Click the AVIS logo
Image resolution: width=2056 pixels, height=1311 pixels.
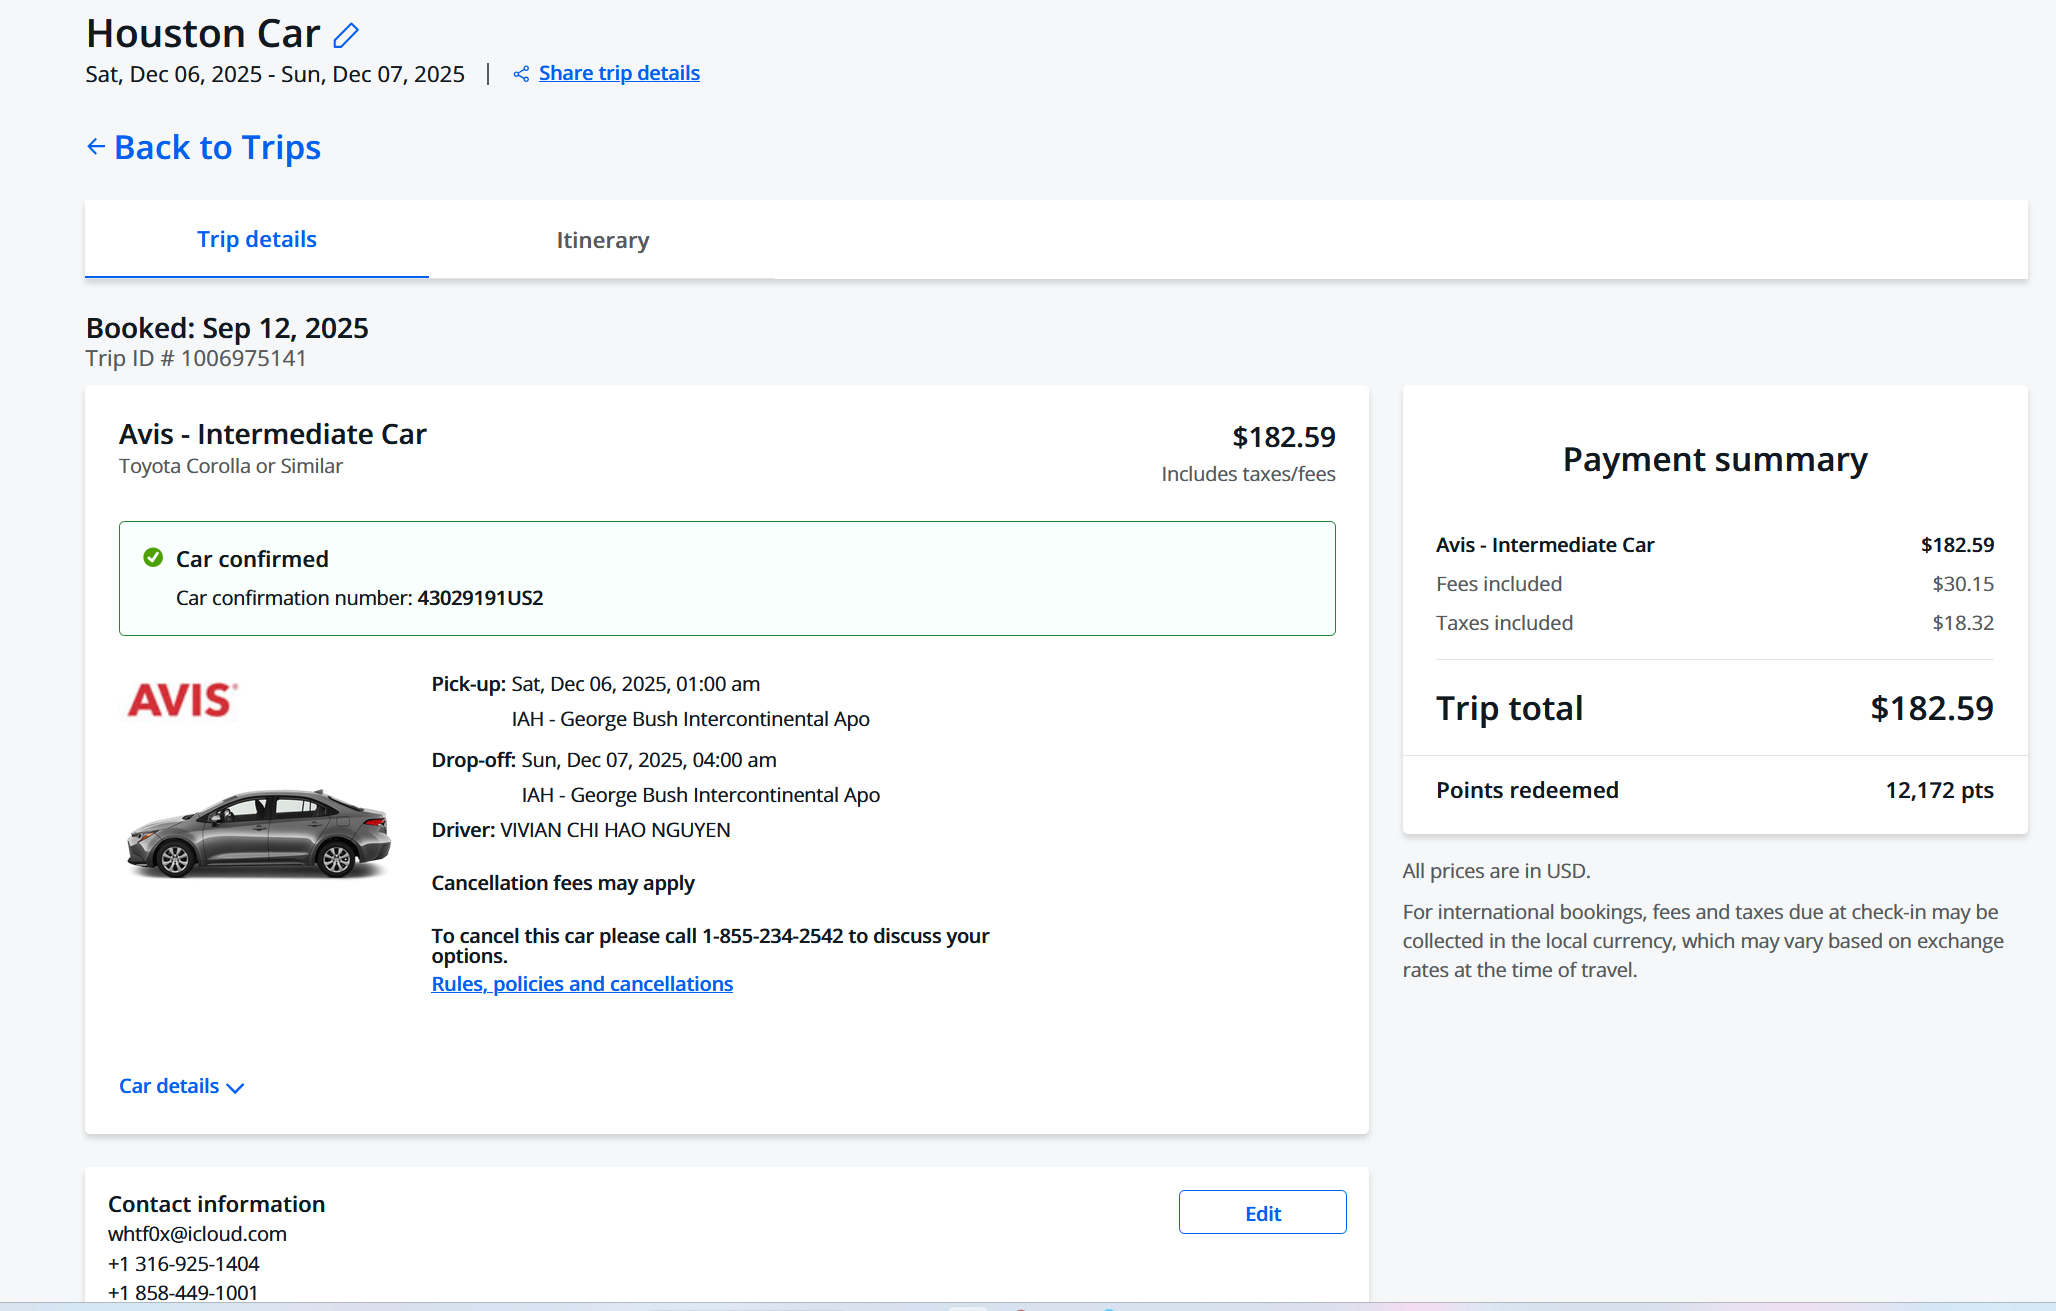tap(183, 700)
